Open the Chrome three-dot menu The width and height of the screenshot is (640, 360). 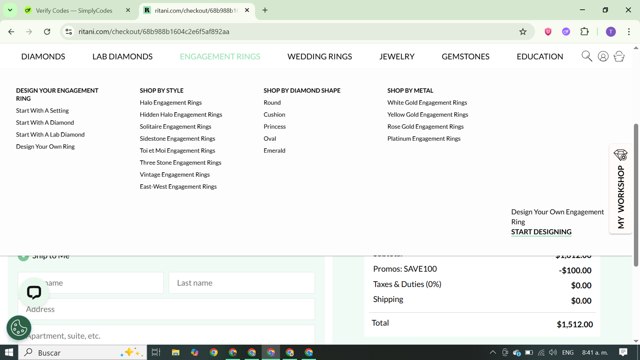[629, 31]
